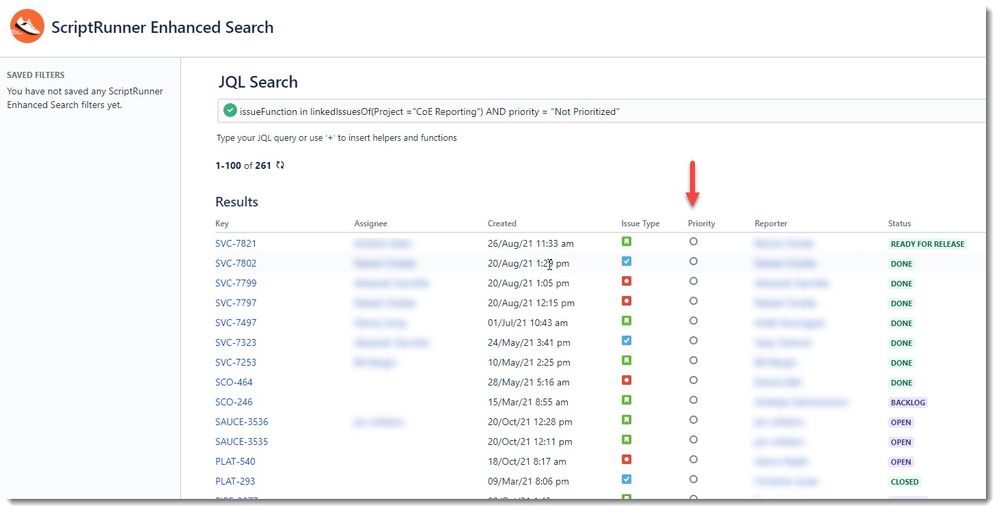Click the priority circle icon for SVC-7799
Screen dimensions: 999x512
[x=693, y=281]
